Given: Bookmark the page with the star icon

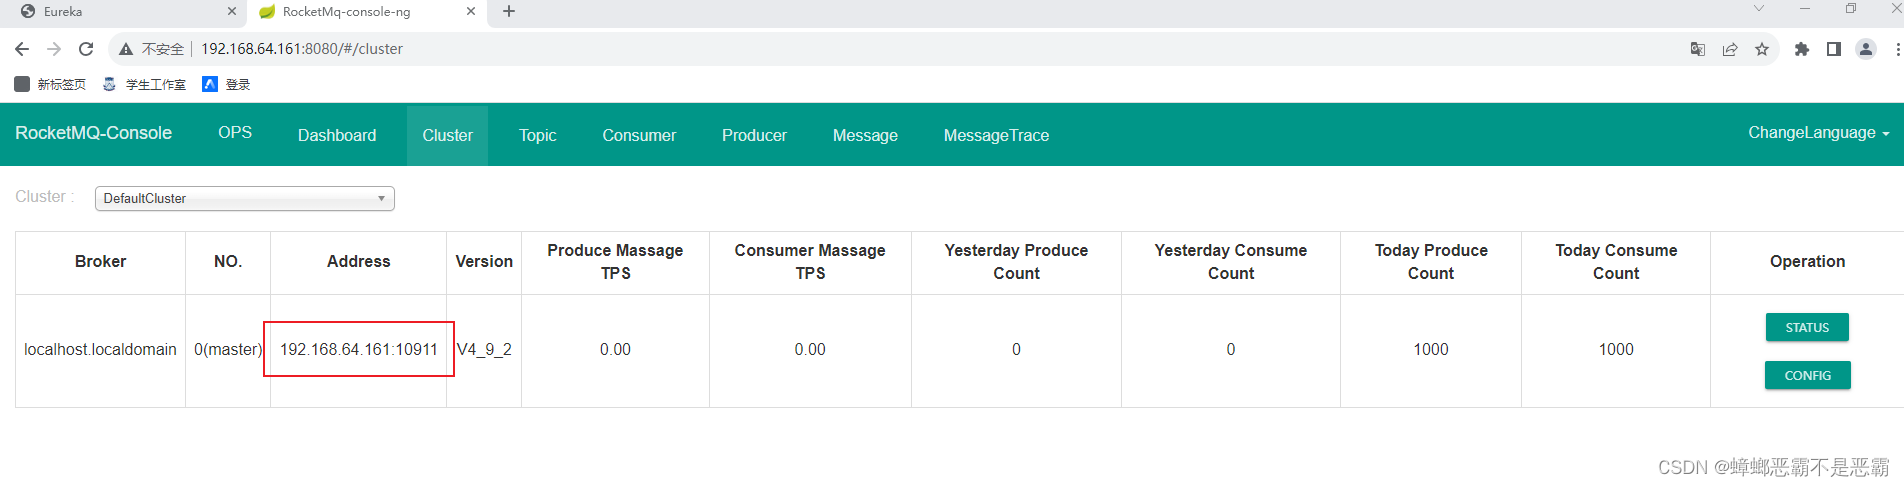Looking at the screenshot, I should coord(1762,49).
